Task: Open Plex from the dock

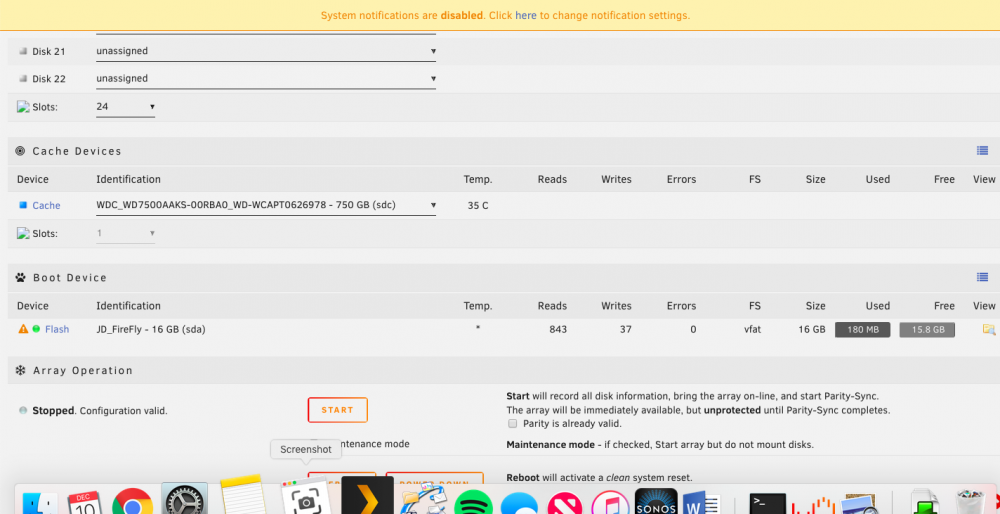Action: coord(367,496)
